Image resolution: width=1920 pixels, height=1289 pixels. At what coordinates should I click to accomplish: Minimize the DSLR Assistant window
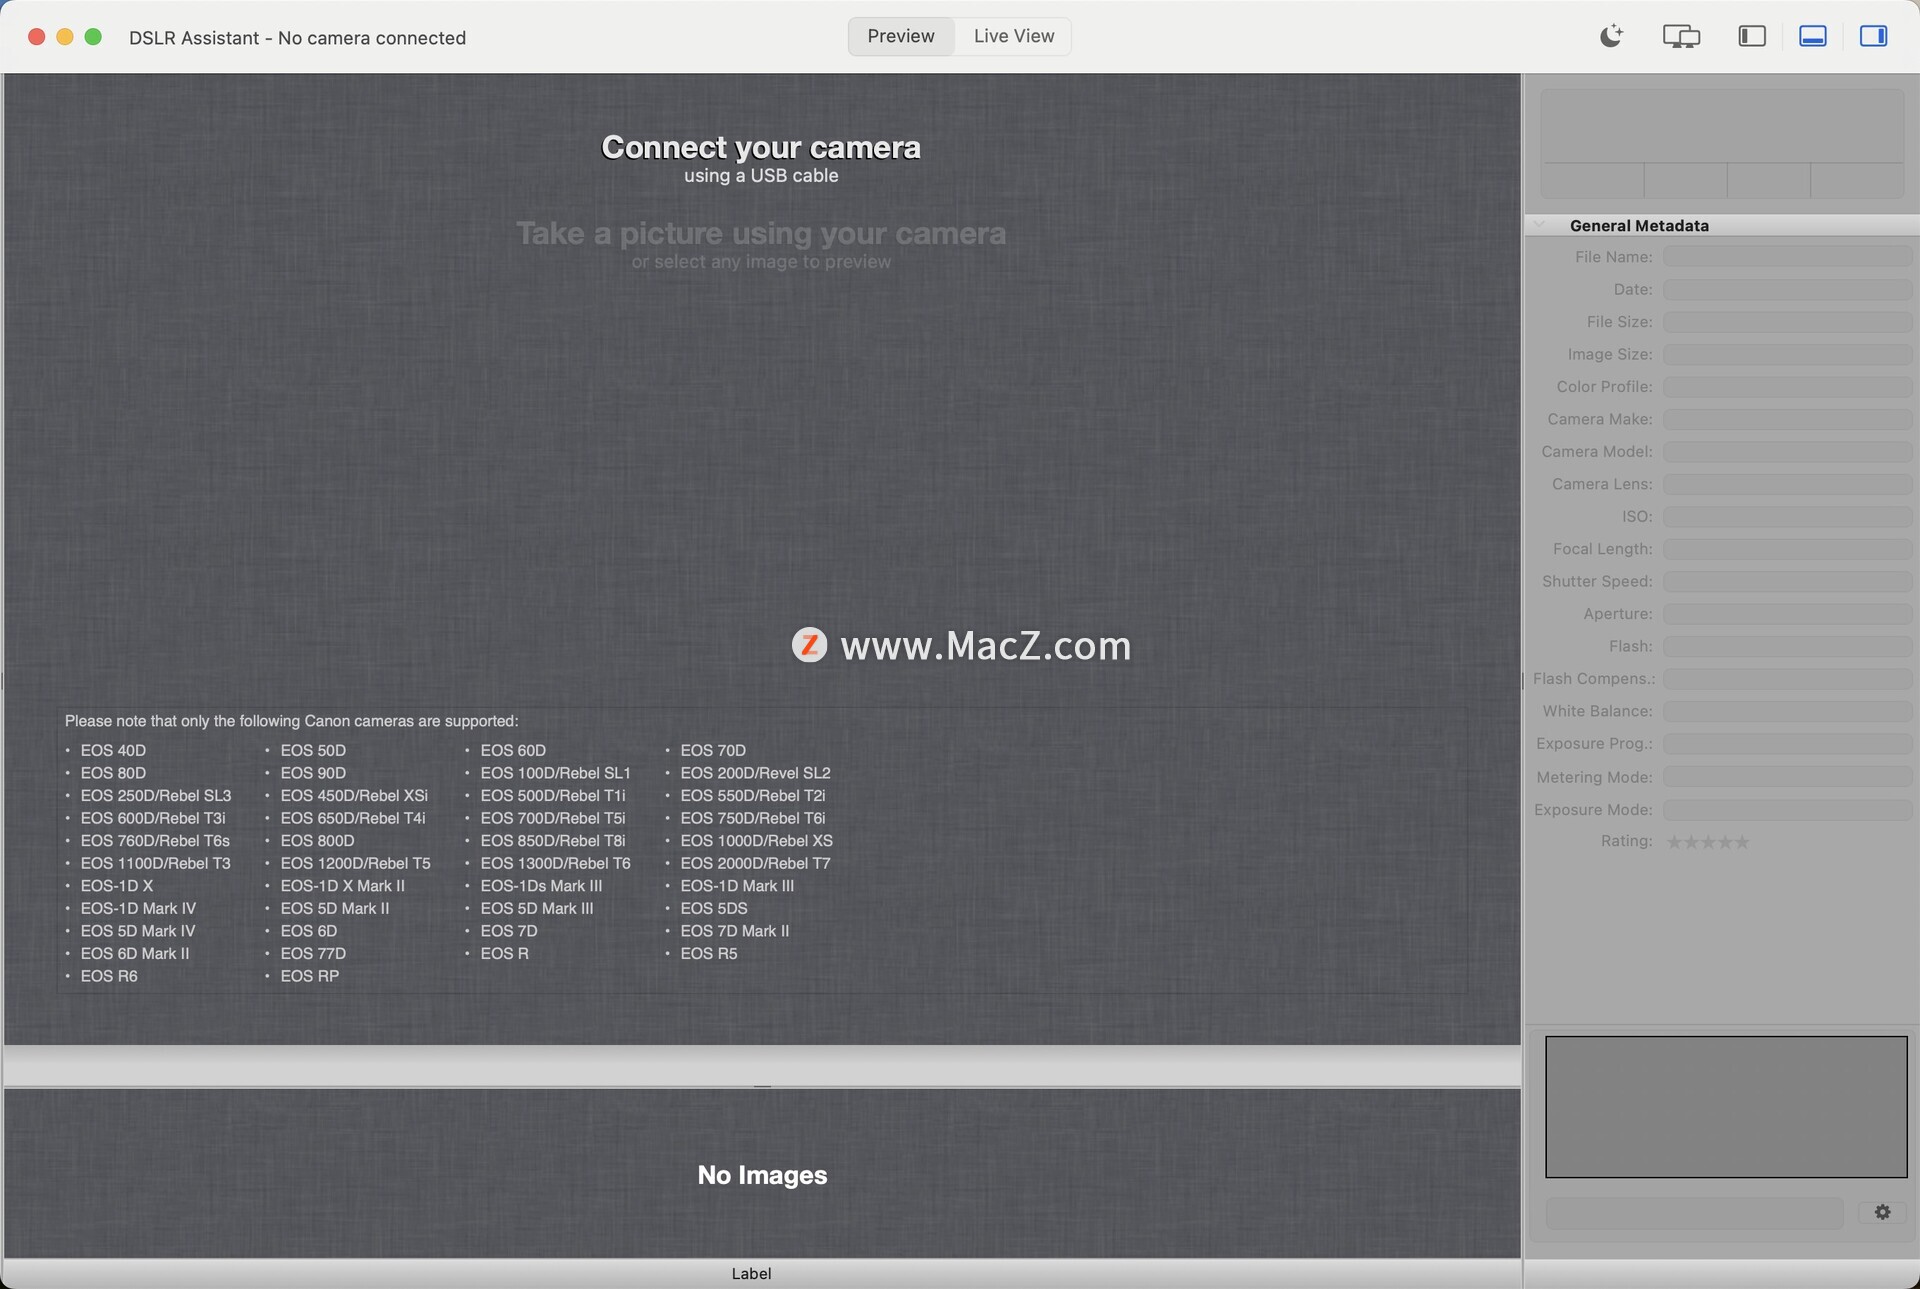pyautogui.click(x=65, y=37)
